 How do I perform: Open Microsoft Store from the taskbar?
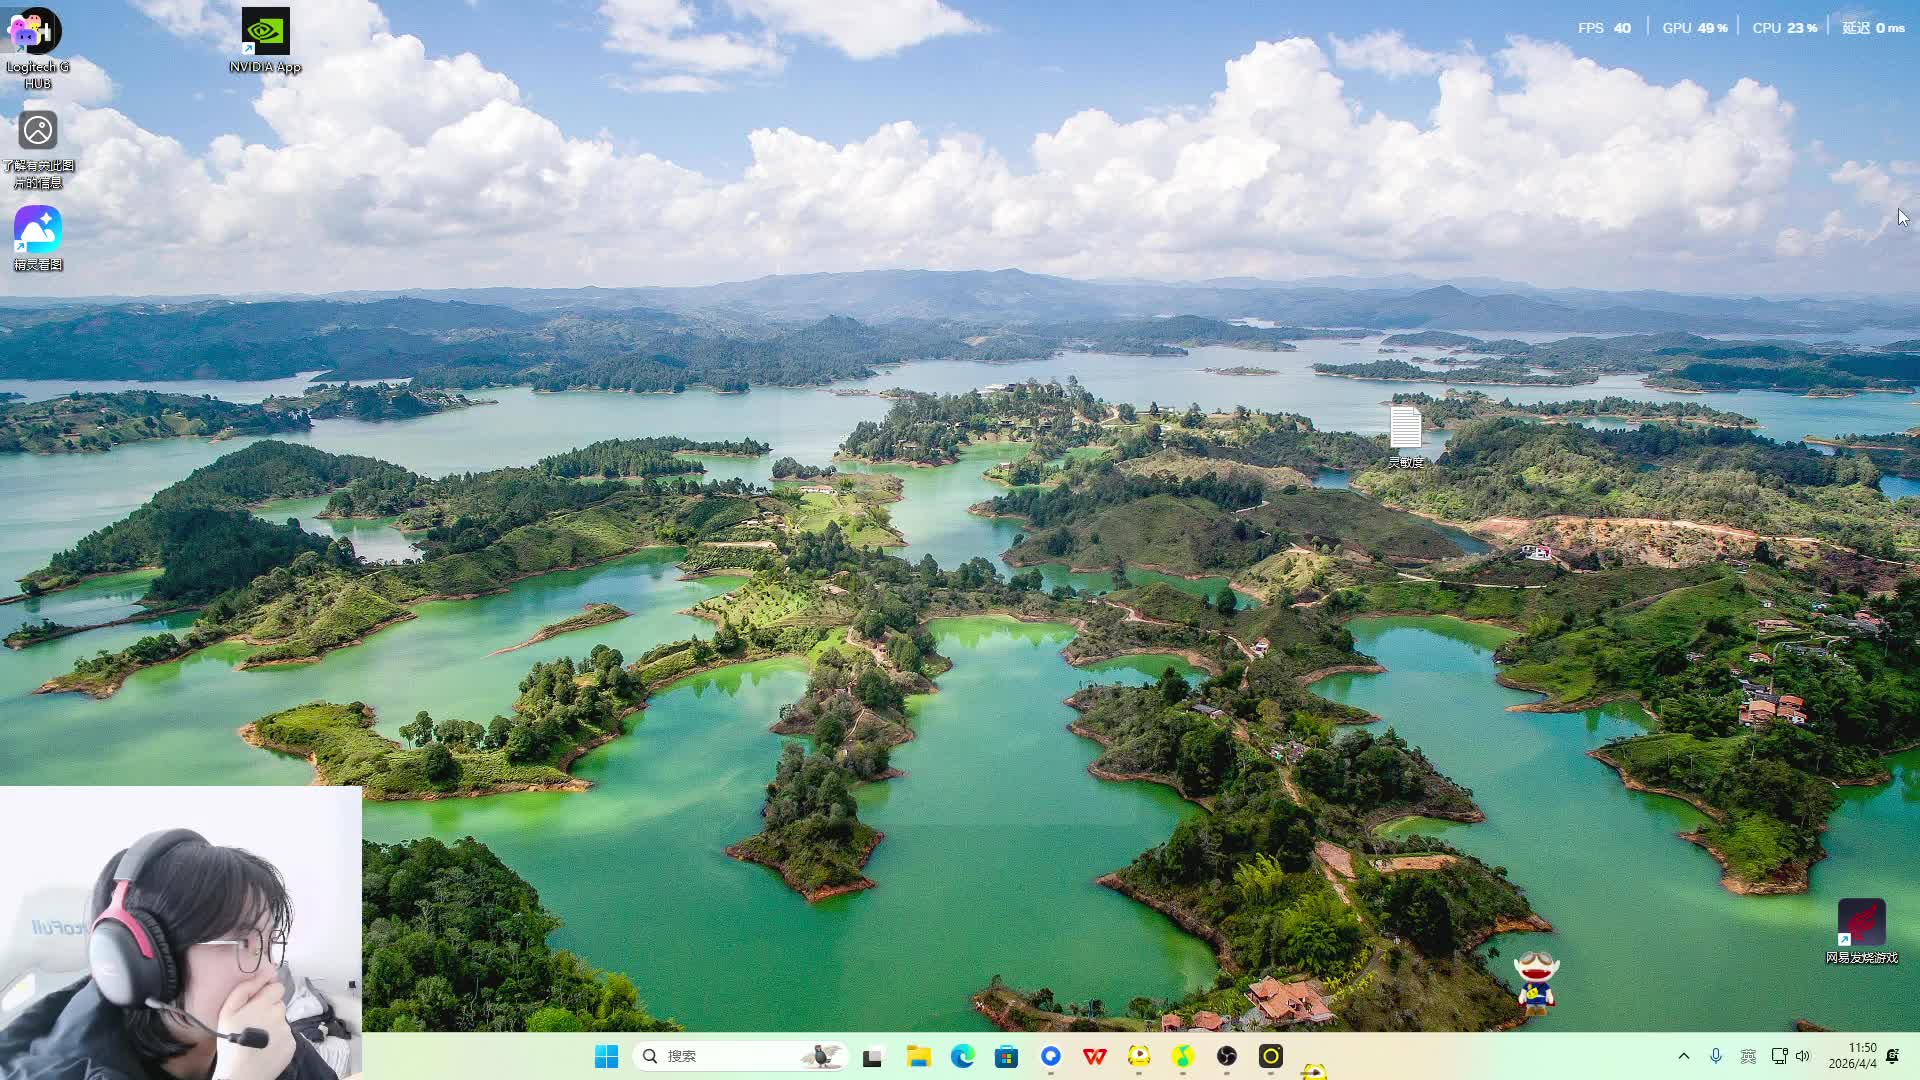(x=1006, y=1057)
